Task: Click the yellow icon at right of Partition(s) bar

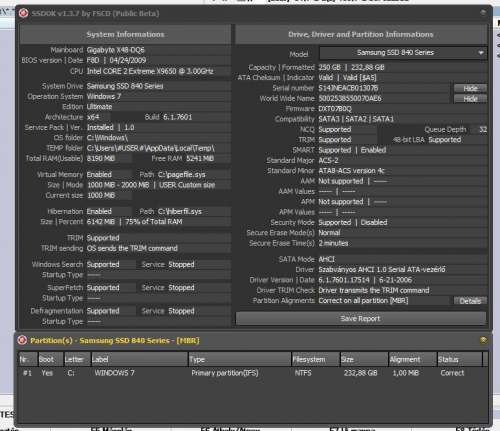Action: click(483, 340)
